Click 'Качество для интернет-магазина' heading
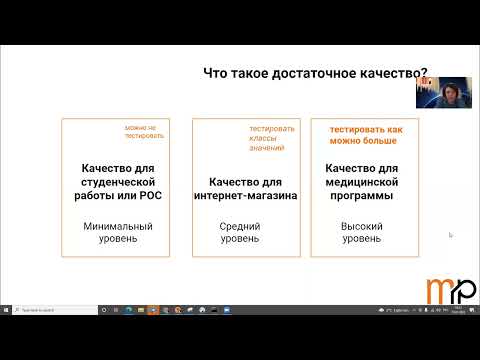The image size is (480, 360). (x=246, y=189)
